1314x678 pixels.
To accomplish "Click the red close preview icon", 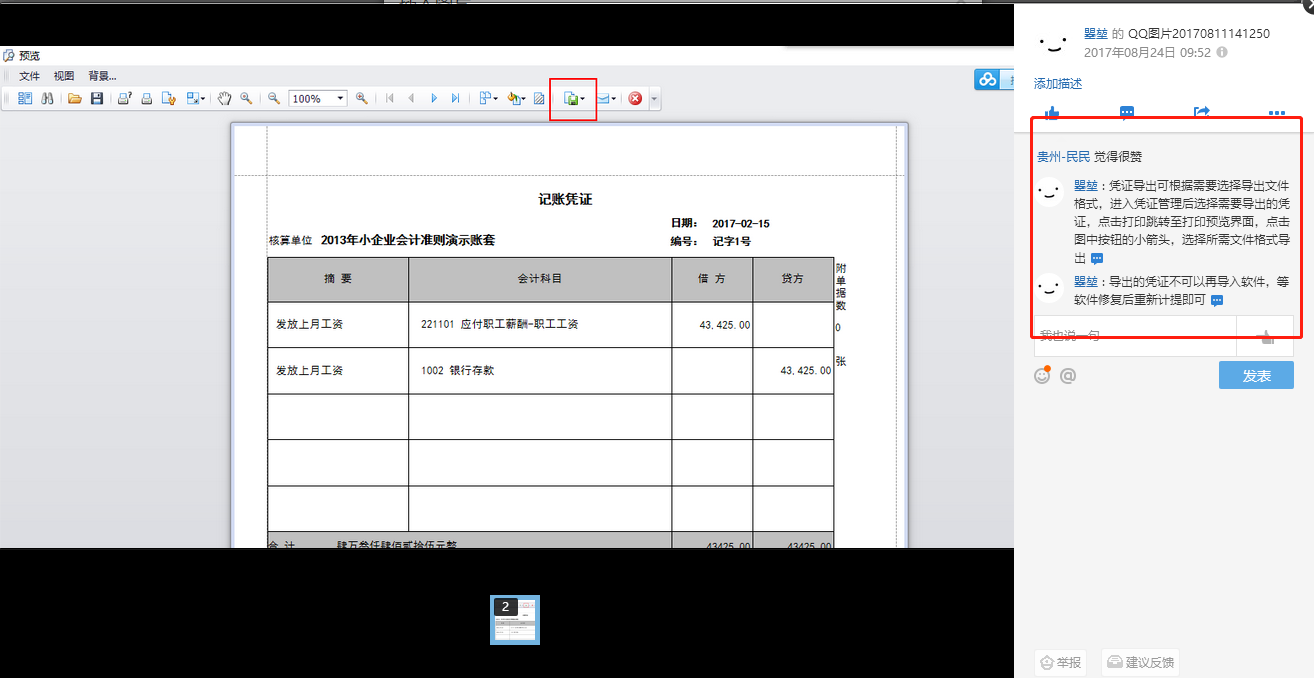I will pos(635,99).
